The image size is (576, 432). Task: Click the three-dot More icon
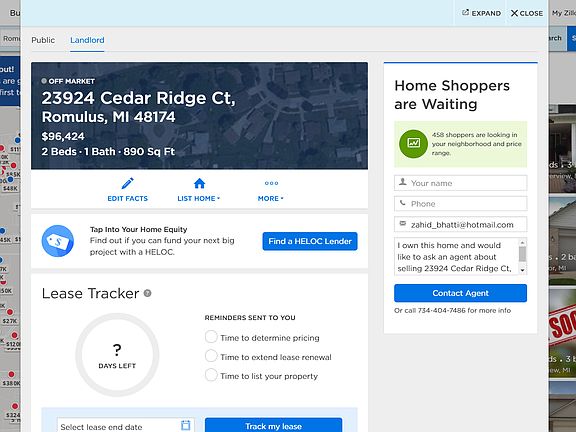pos(271,183)
